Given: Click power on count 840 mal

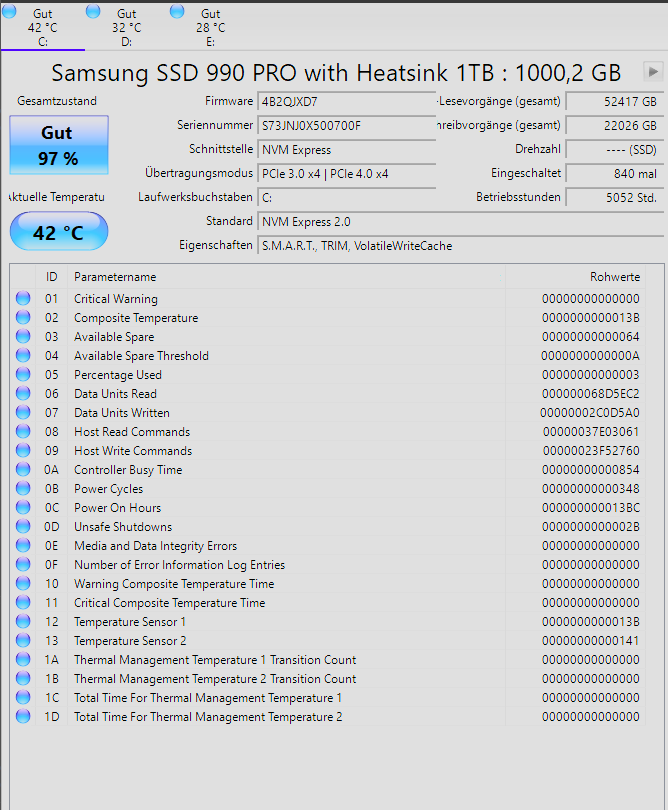Looking at the screenshot, I should [x=614, y=174].
